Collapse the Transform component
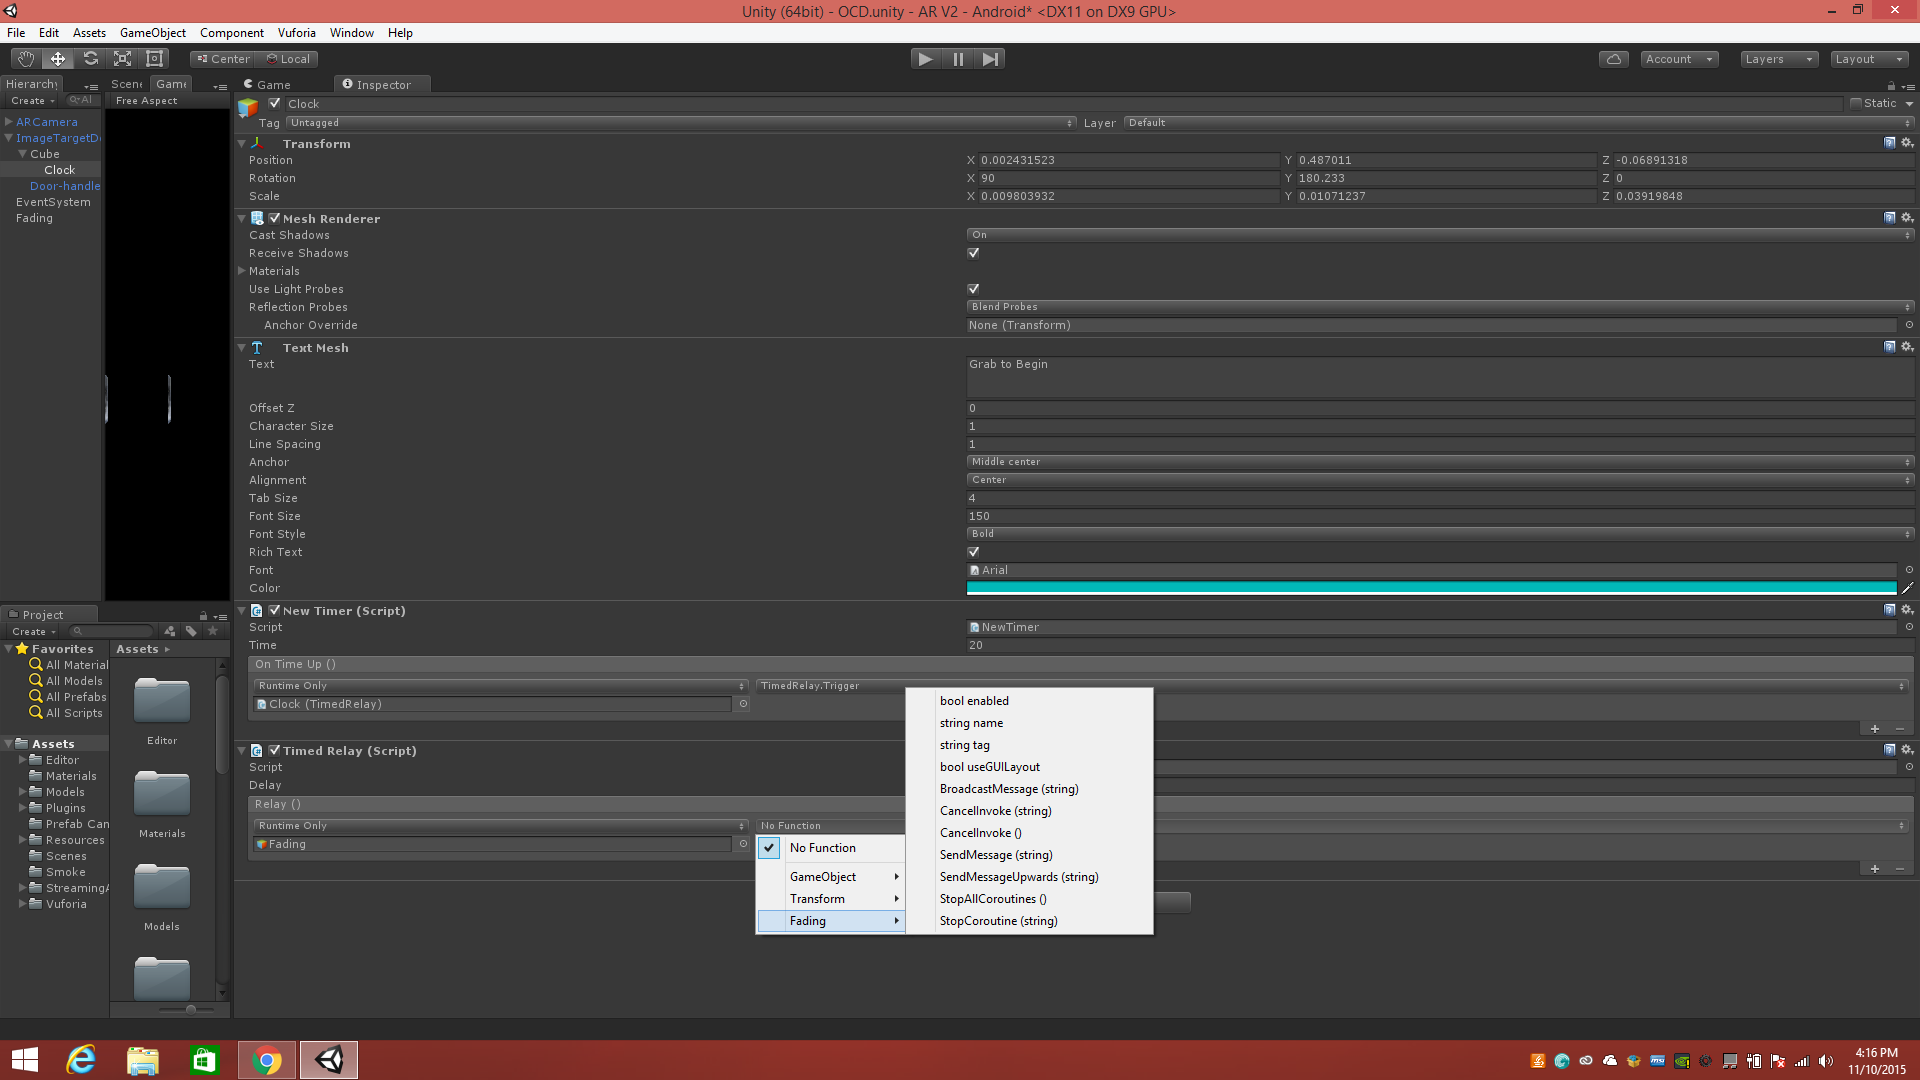Screen dimensions: 1920x1080 [242, 144]
